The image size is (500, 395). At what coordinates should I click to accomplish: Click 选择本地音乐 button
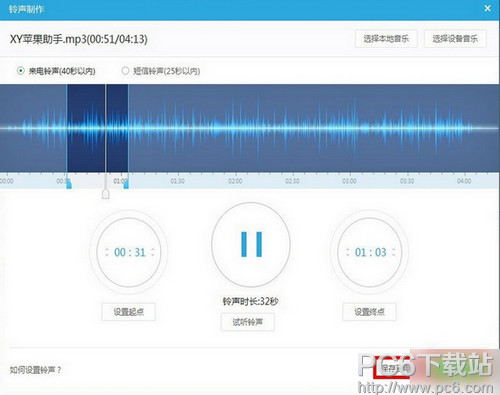[386, 39]
